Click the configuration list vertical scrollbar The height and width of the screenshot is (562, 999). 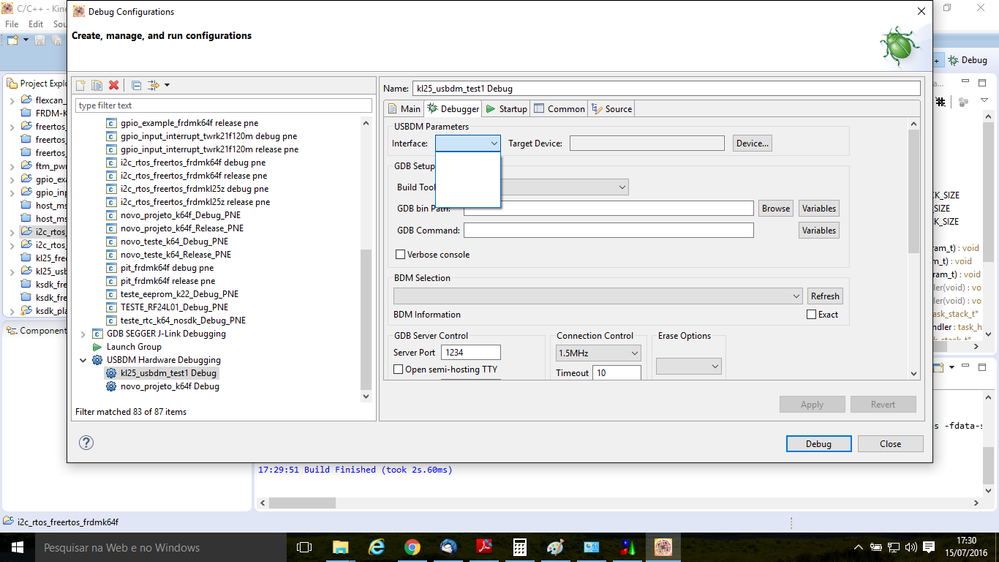coord(366,319)
